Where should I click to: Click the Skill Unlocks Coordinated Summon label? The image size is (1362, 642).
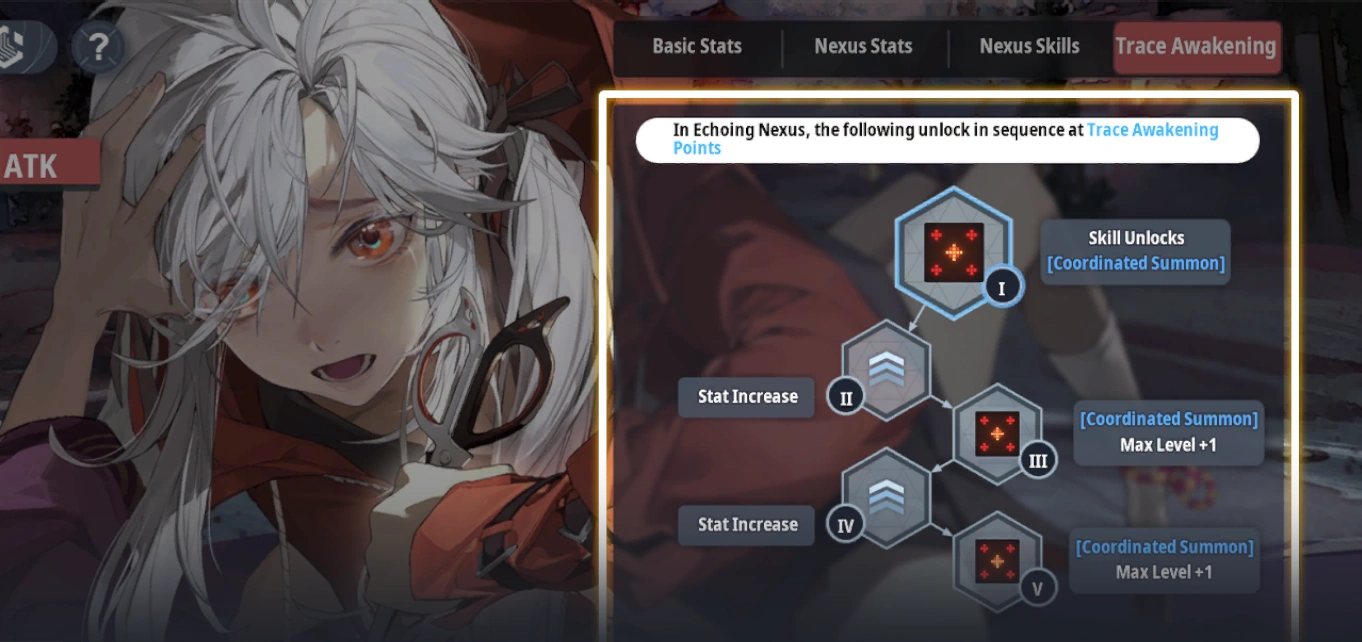point(1136,251)
